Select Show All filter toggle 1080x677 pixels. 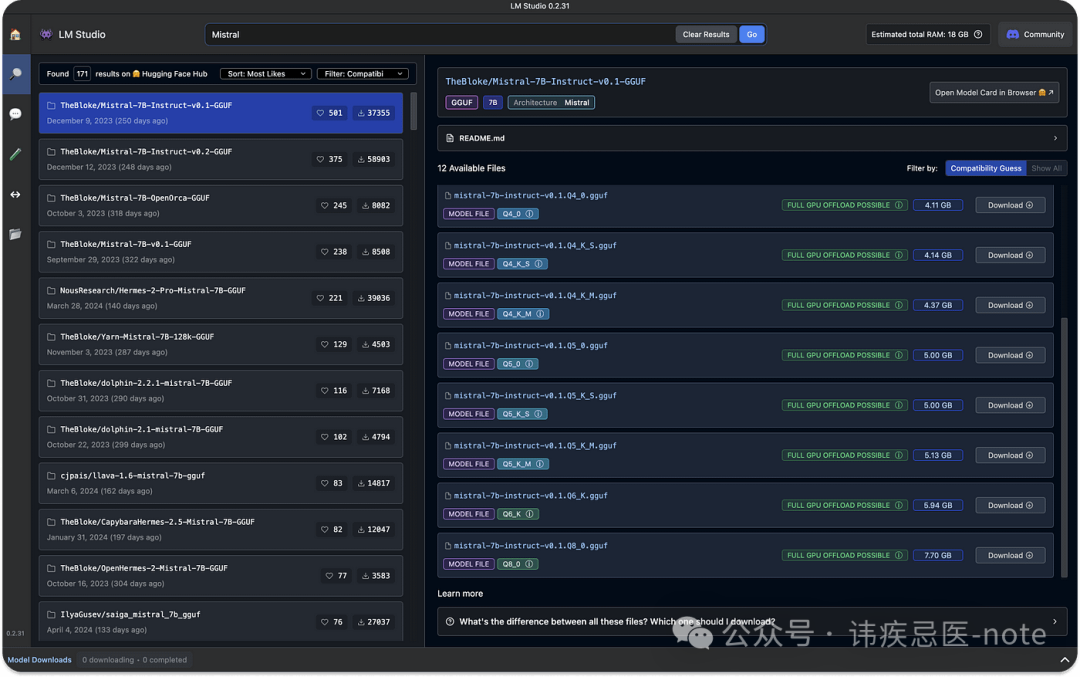point(1046,169)
